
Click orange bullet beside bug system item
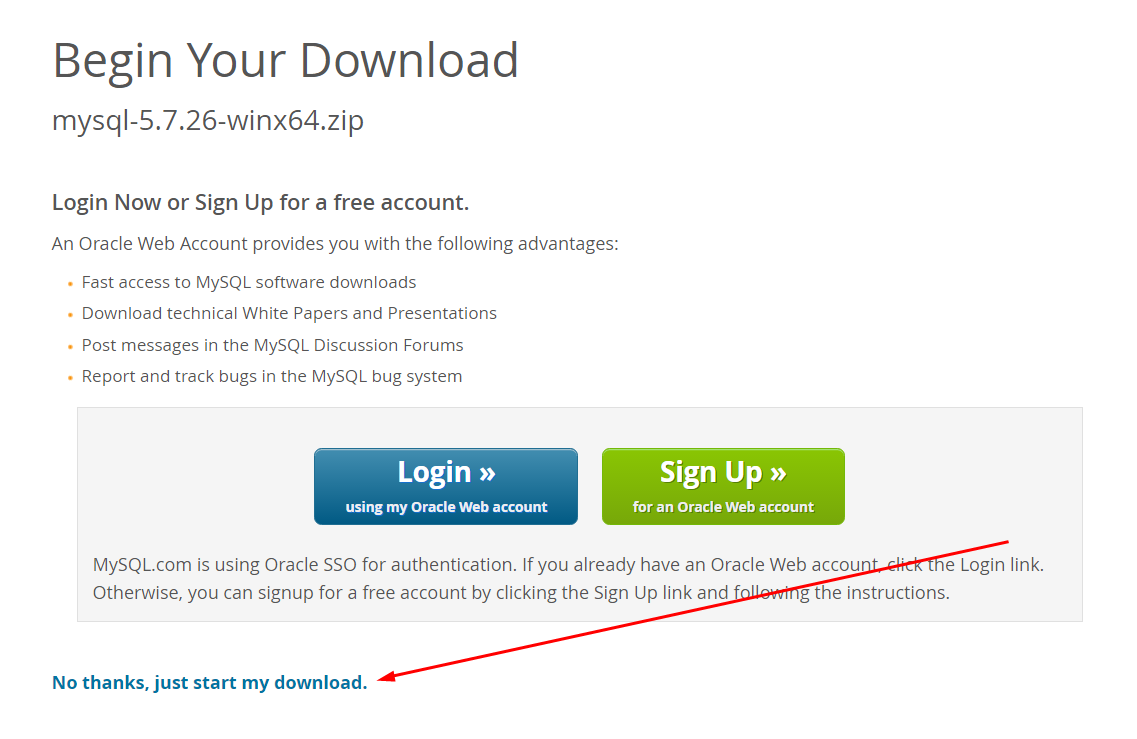pos(70,378)
